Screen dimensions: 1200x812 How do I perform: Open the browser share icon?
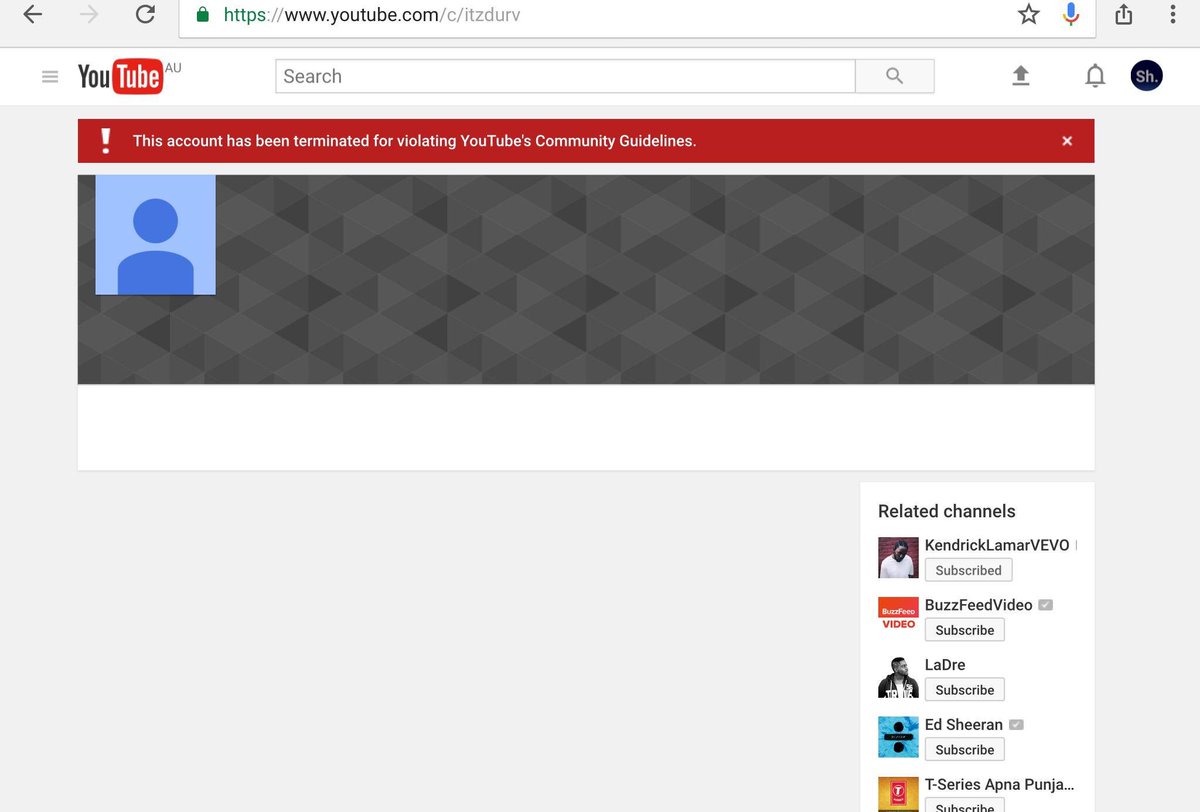1124,15
